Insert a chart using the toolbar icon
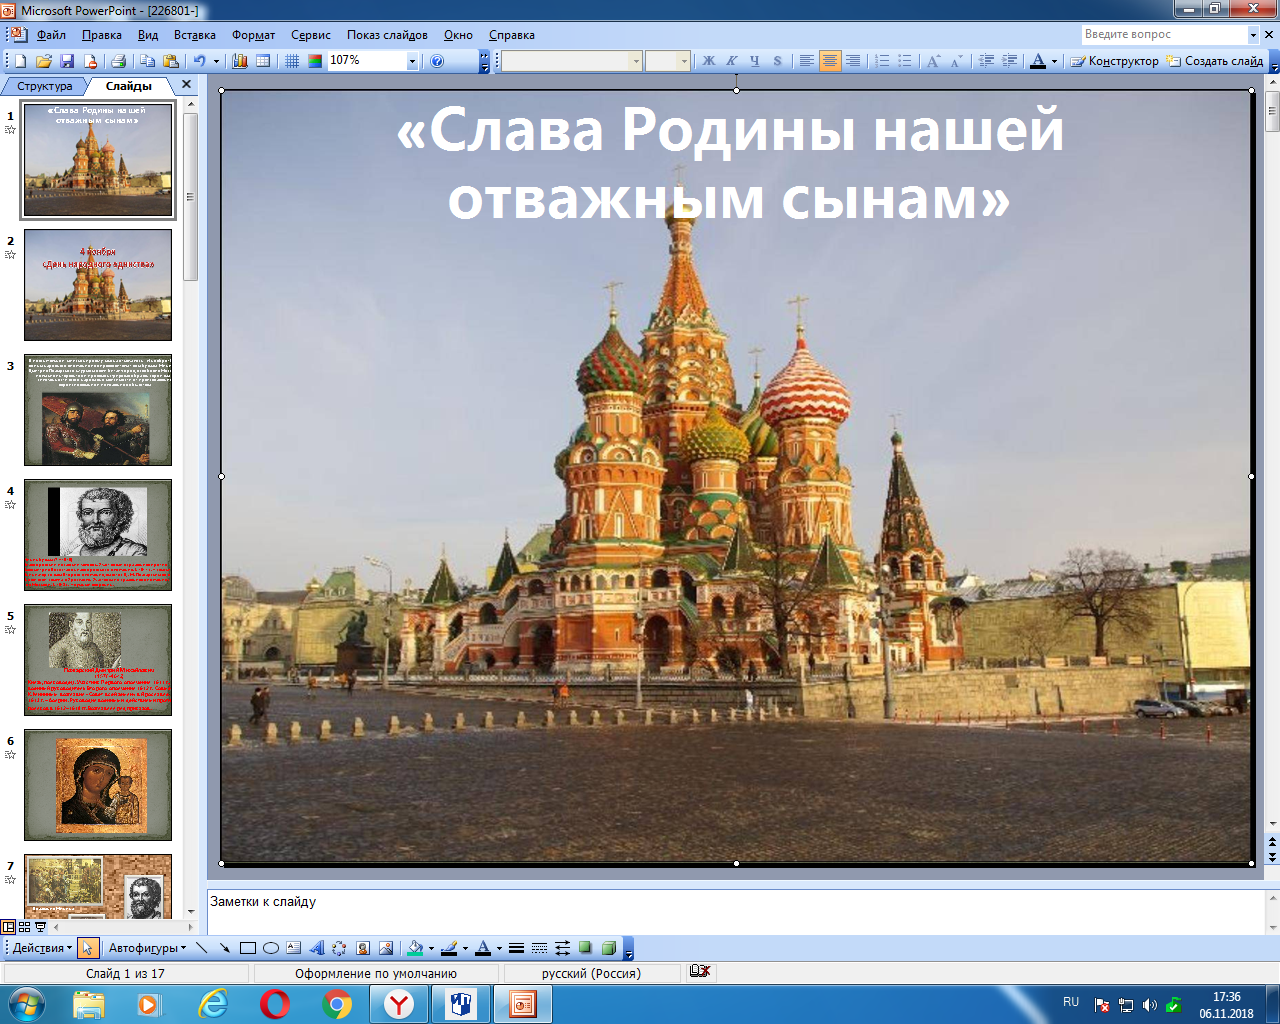This screenshot has height=1024, width=1280. (x=240, y=61)
